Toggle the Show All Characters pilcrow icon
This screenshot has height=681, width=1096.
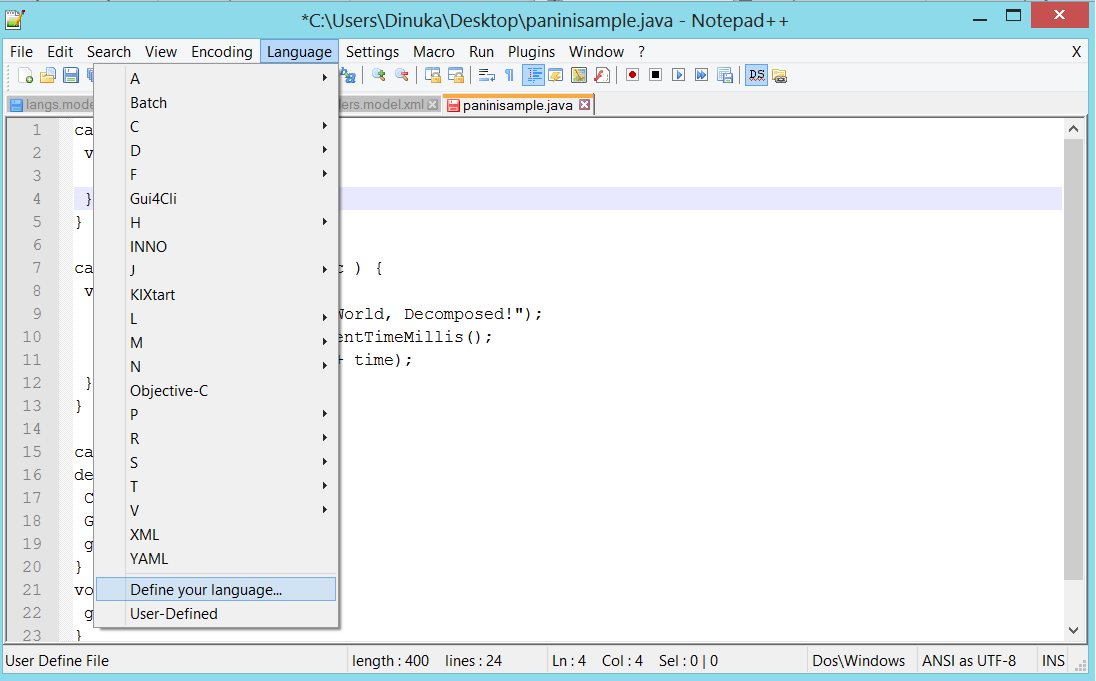click(509, 74)
